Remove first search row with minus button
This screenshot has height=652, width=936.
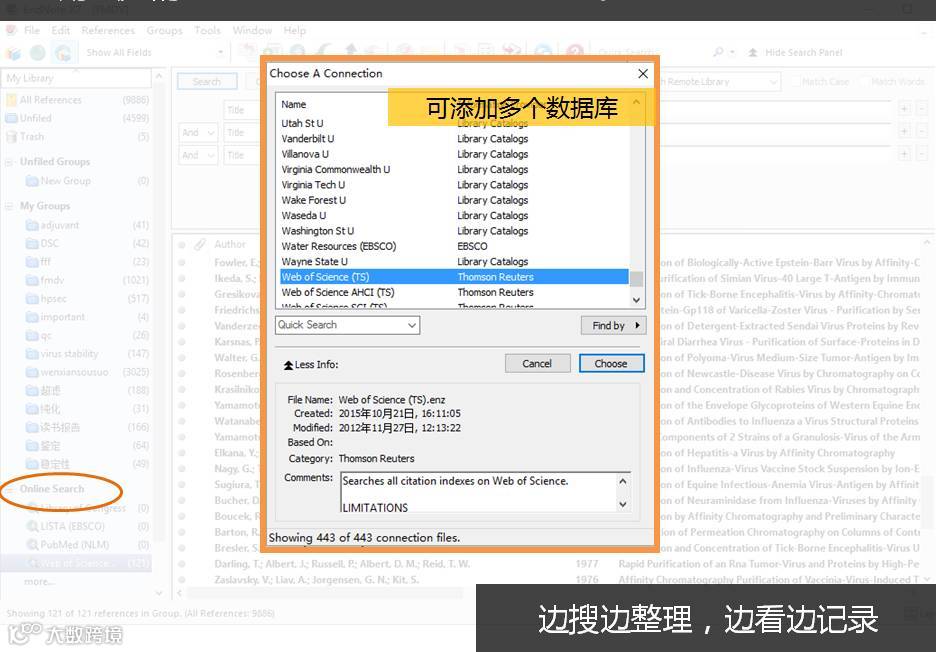click(x=922, y=109)
